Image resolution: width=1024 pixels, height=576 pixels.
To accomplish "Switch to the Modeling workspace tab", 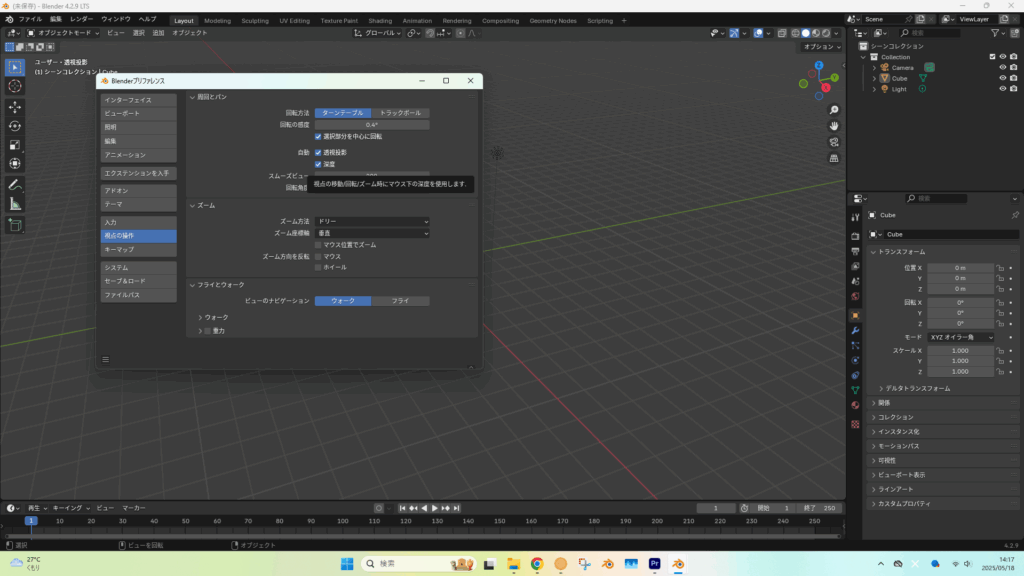I will 217,20.
